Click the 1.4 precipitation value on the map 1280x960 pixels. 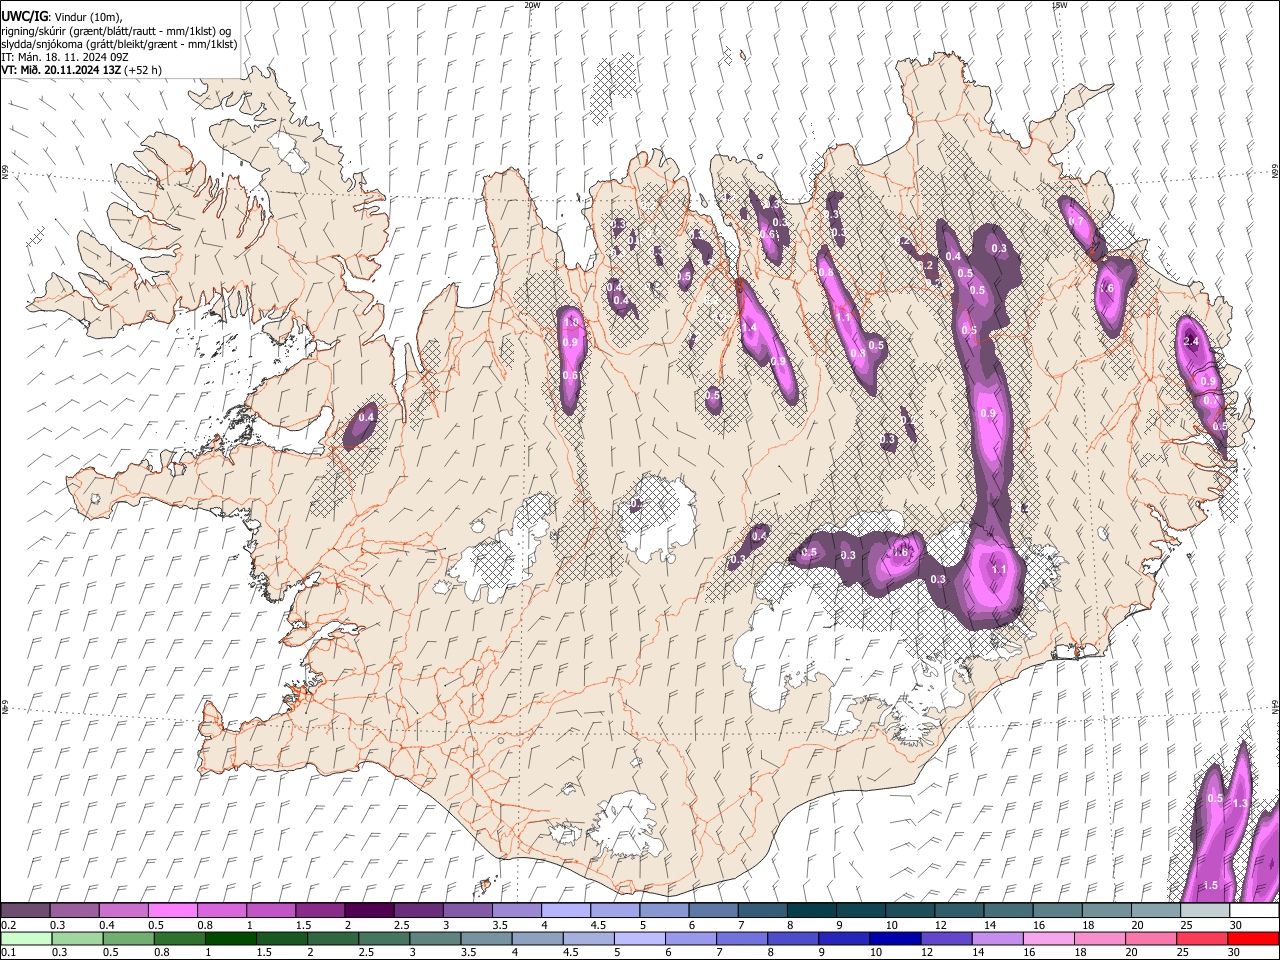748,327
